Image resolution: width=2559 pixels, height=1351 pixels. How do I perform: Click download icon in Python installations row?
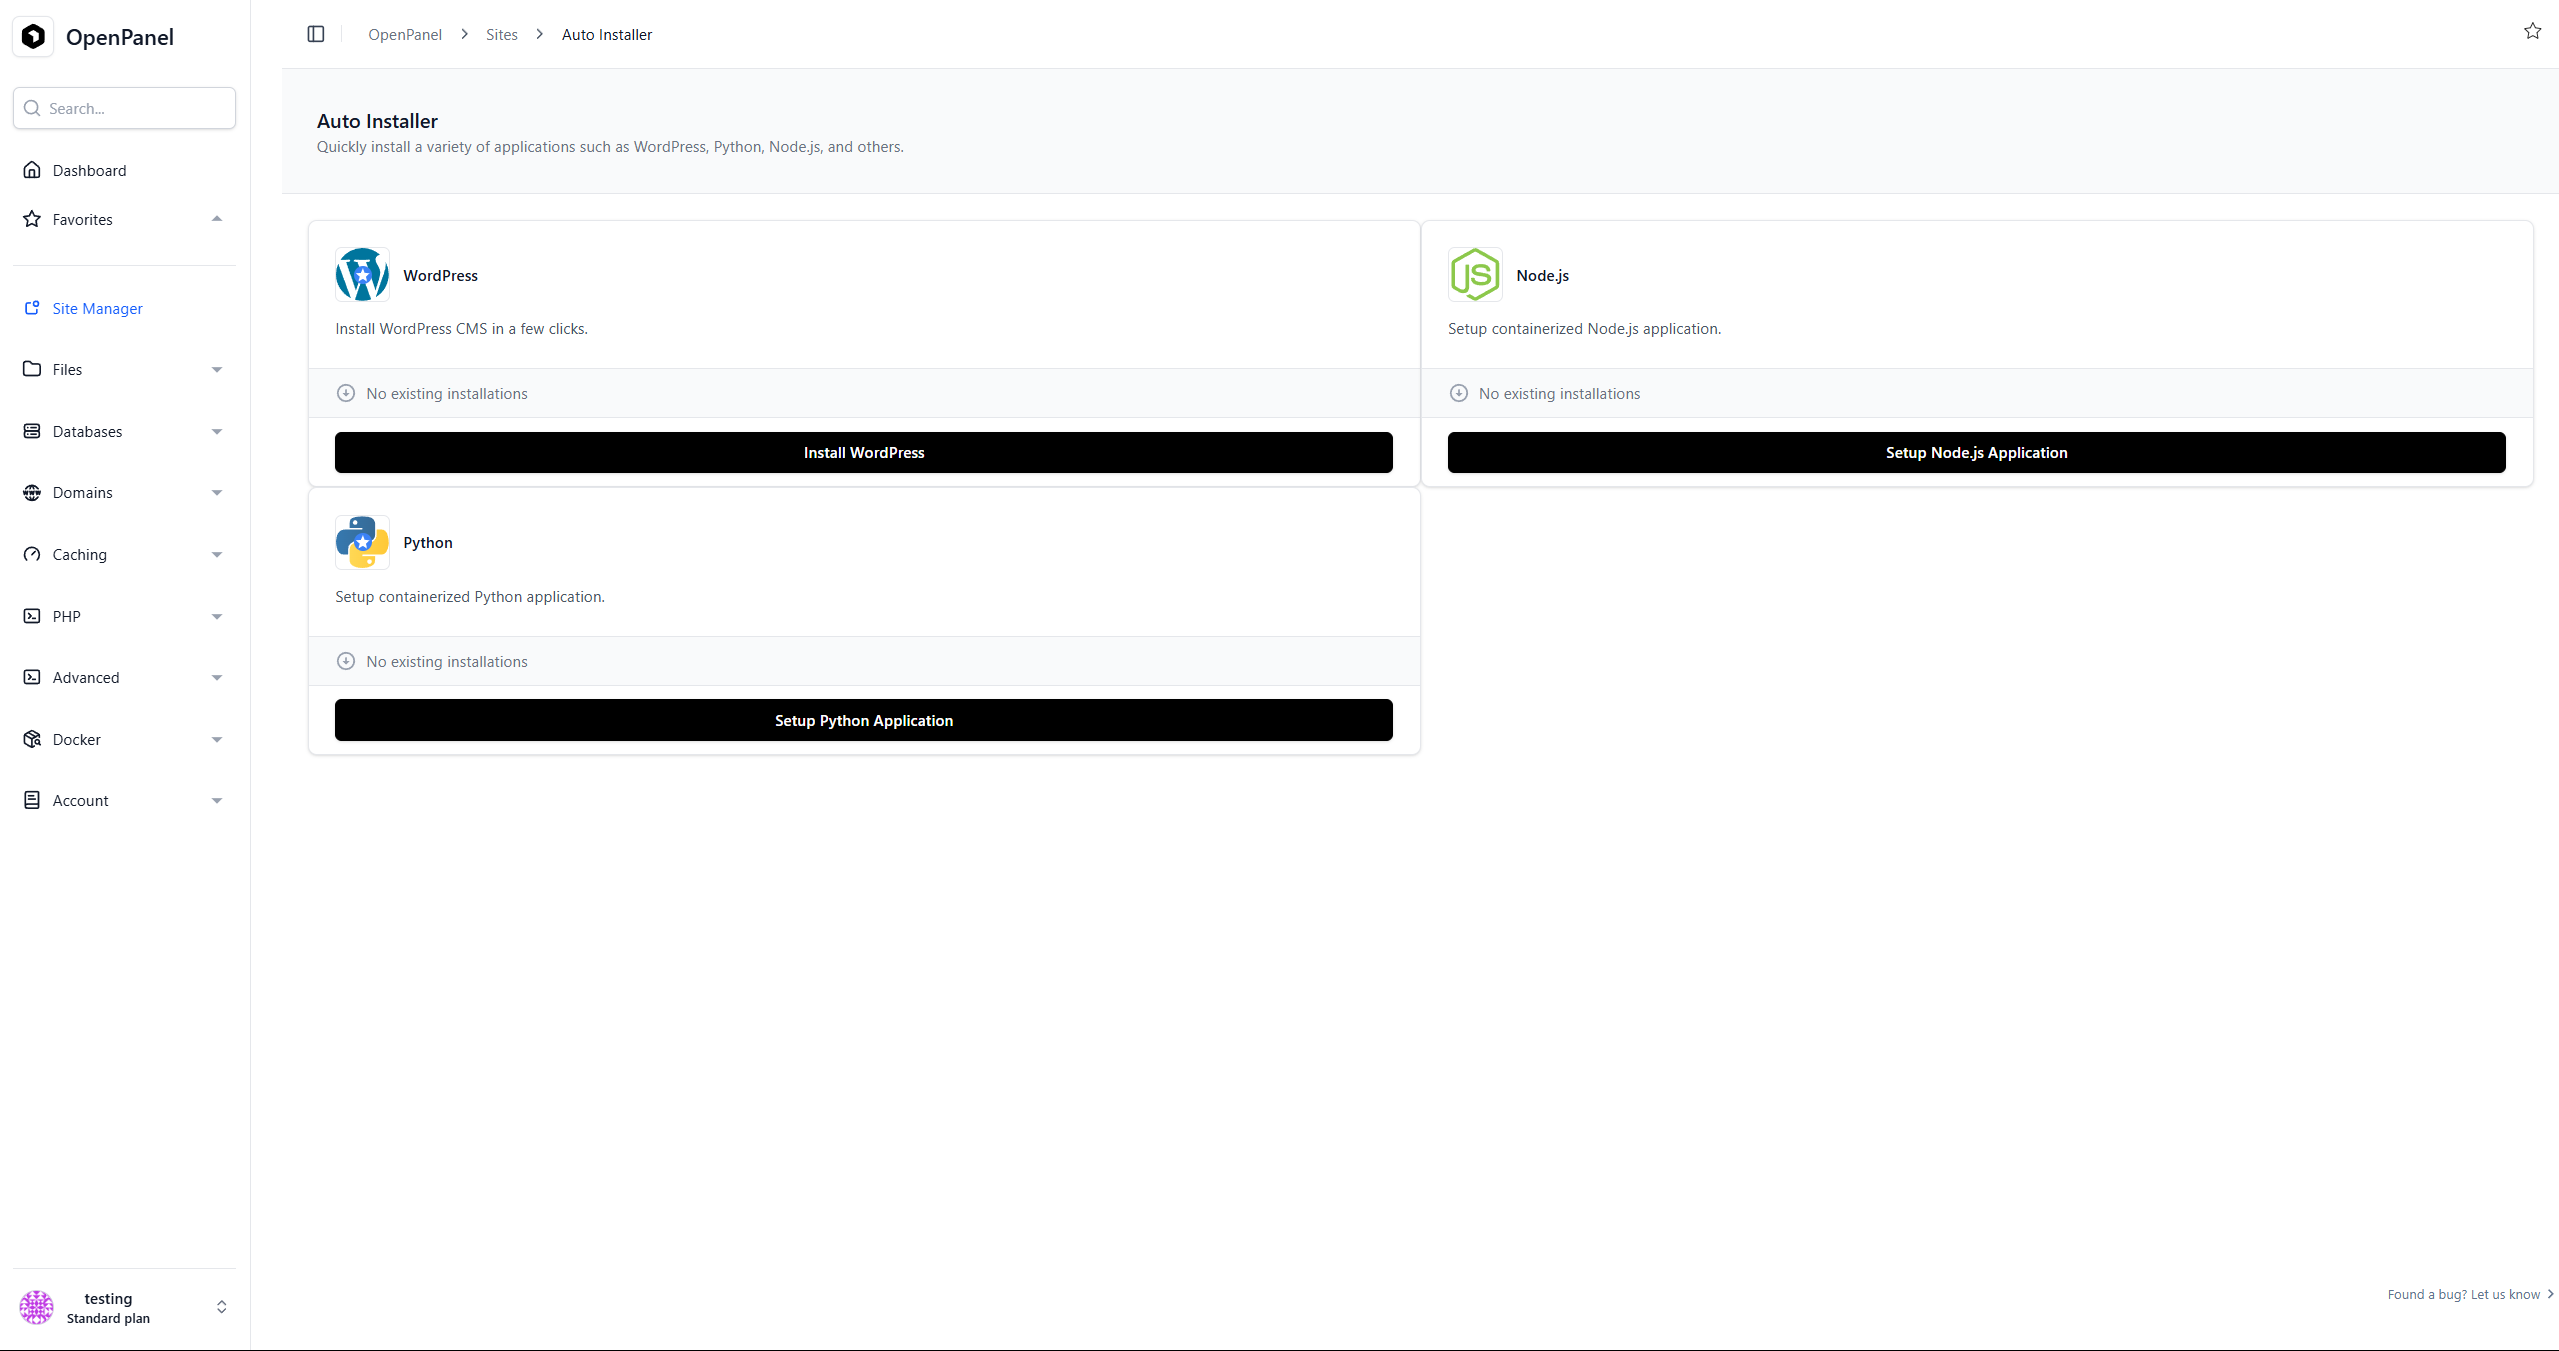pos(346,661)
